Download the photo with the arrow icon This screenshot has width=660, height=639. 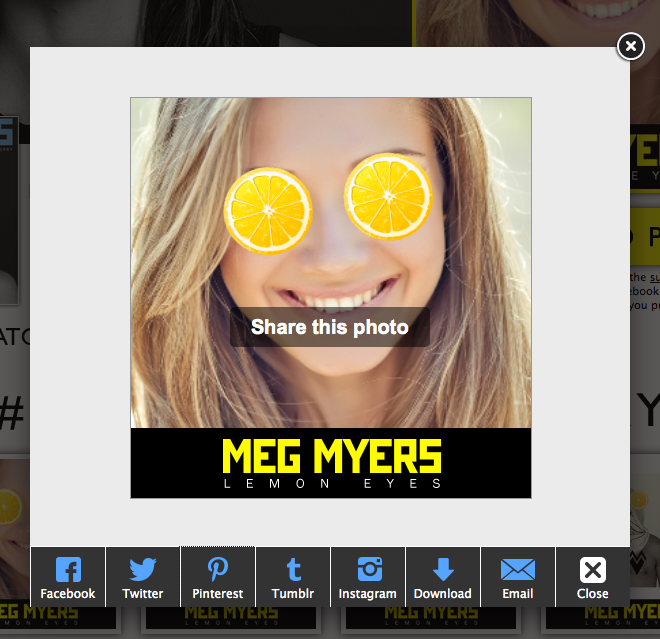pyautogui.click(x=443, y=577)
